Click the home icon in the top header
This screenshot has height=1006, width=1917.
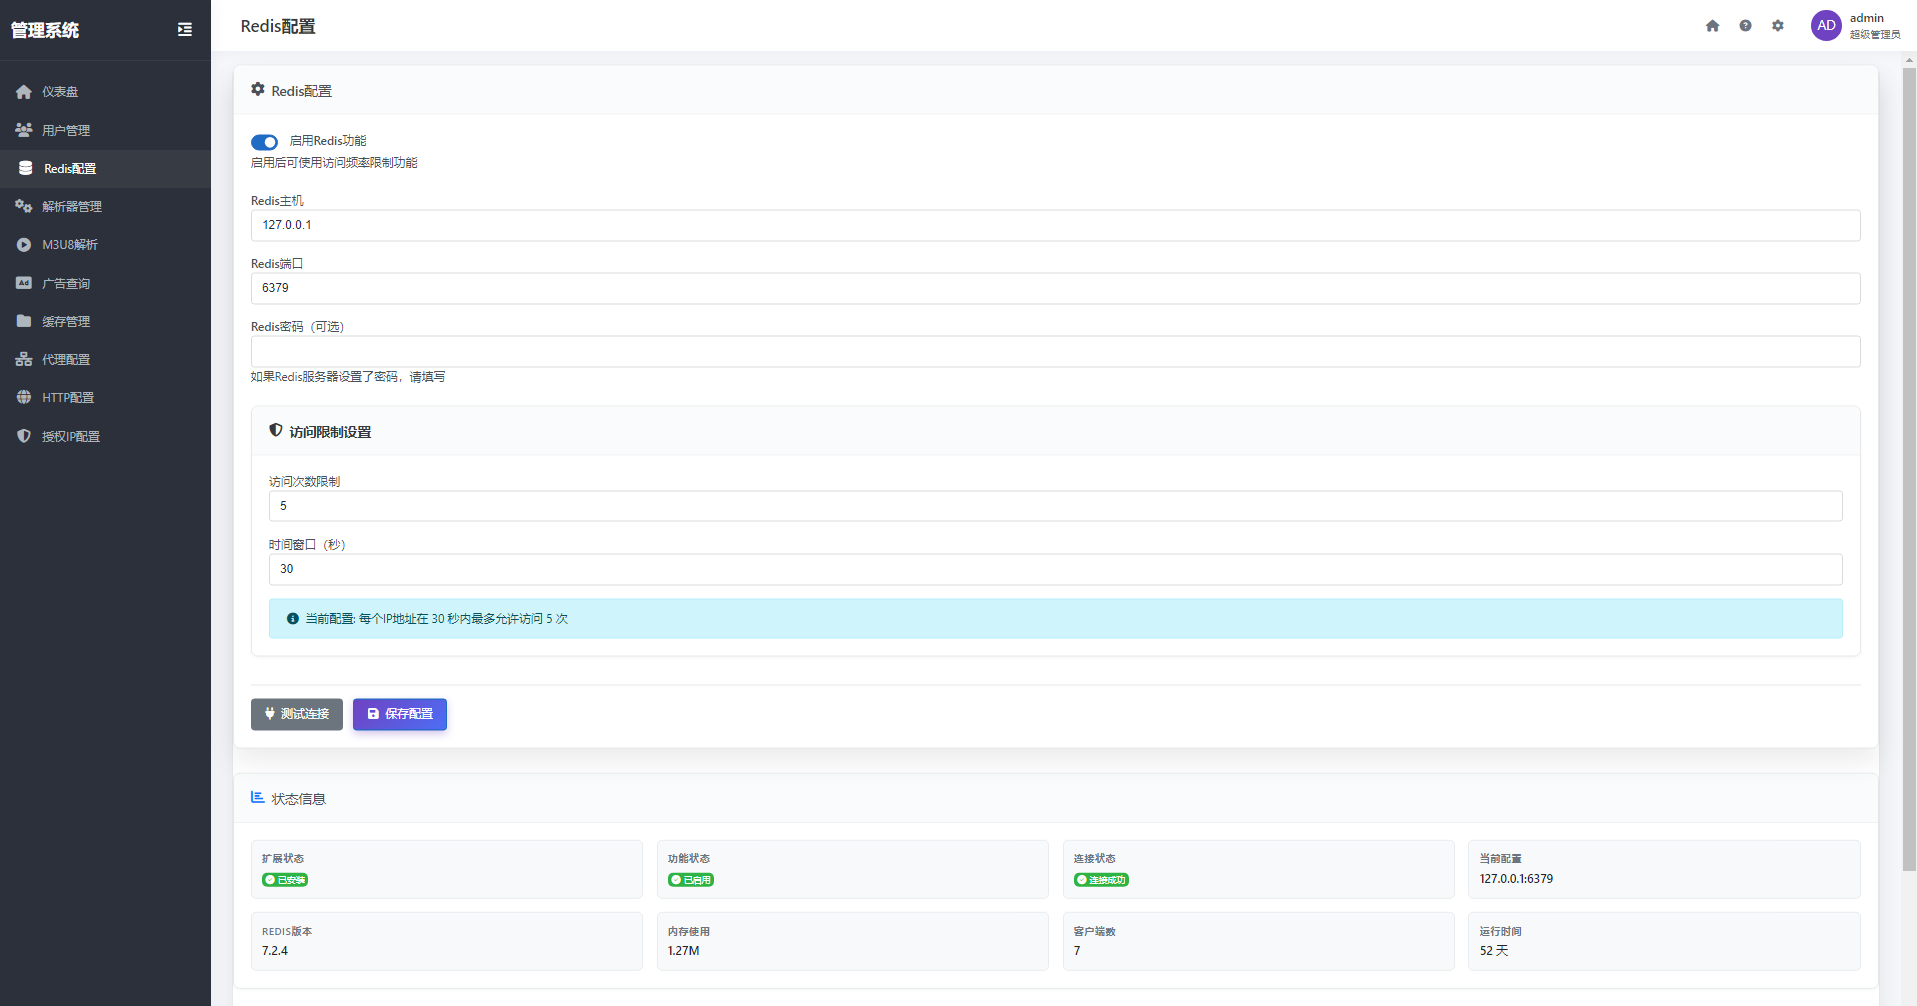pyautogui.click(x=1712, y=26)
